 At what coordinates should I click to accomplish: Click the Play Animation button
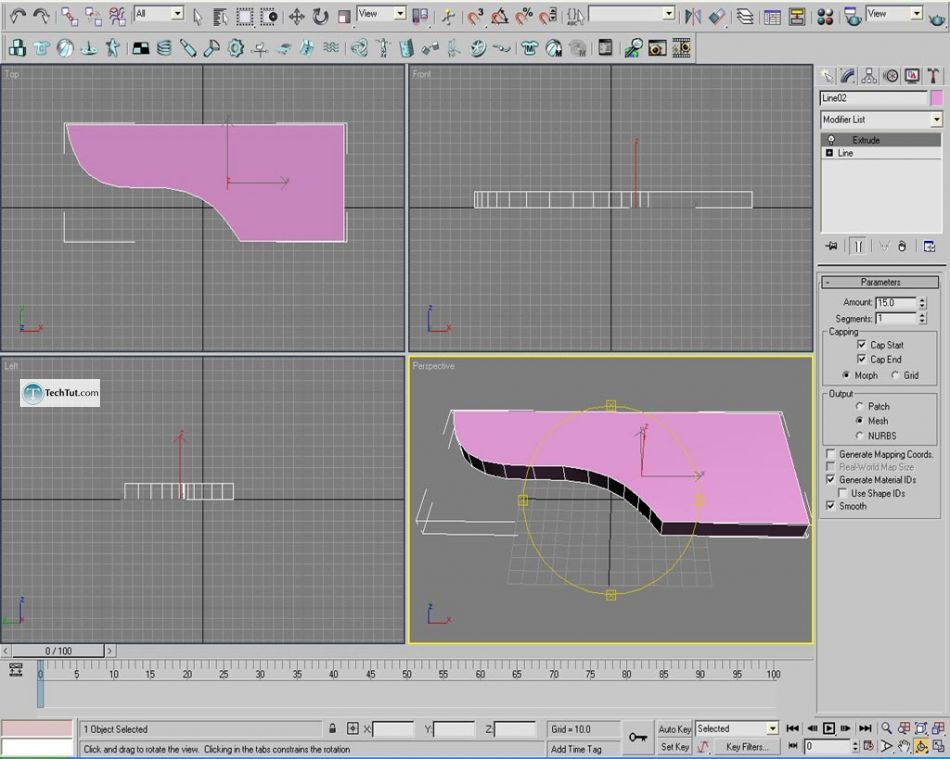(x=829, y=728)
